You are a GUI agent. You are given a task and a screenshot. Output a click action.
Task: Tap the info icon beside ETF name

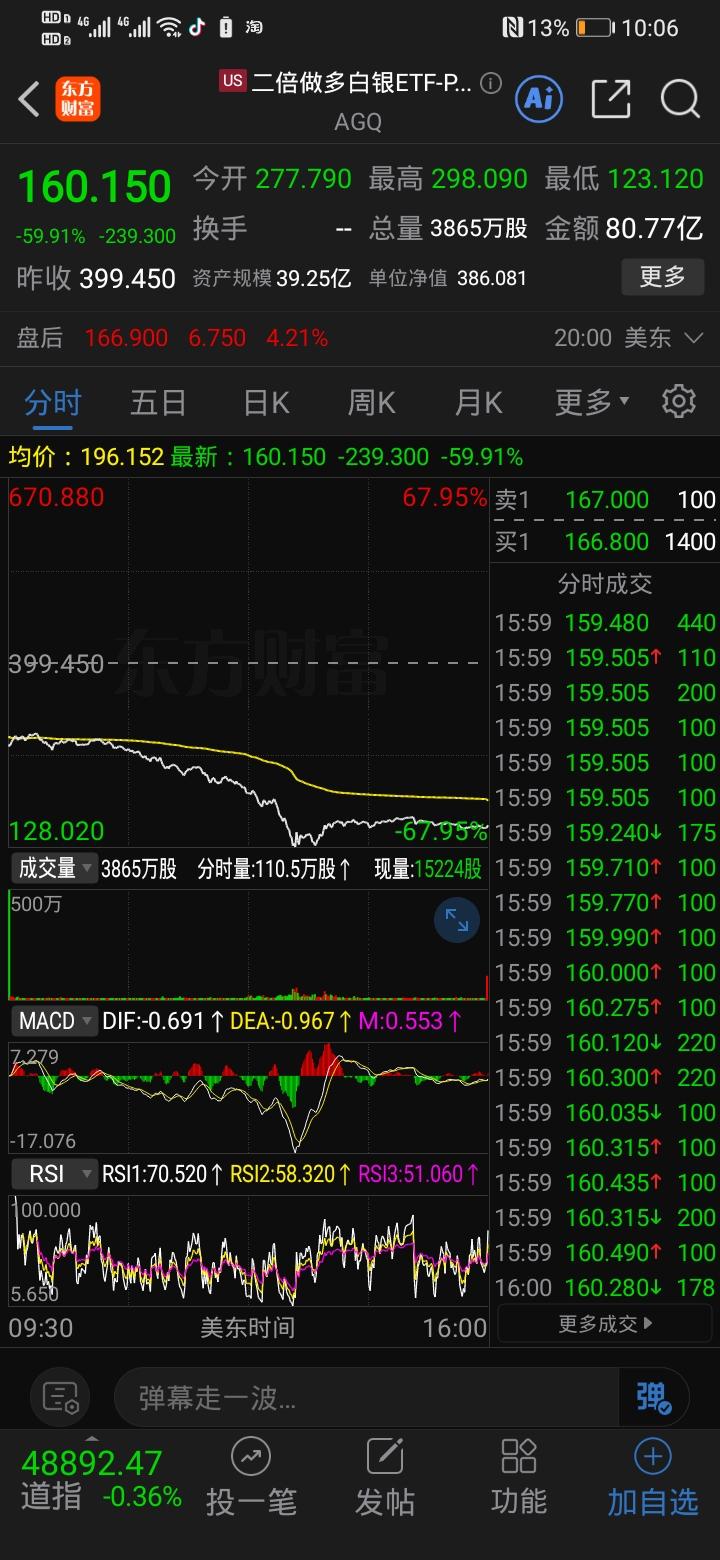[490, 83]
